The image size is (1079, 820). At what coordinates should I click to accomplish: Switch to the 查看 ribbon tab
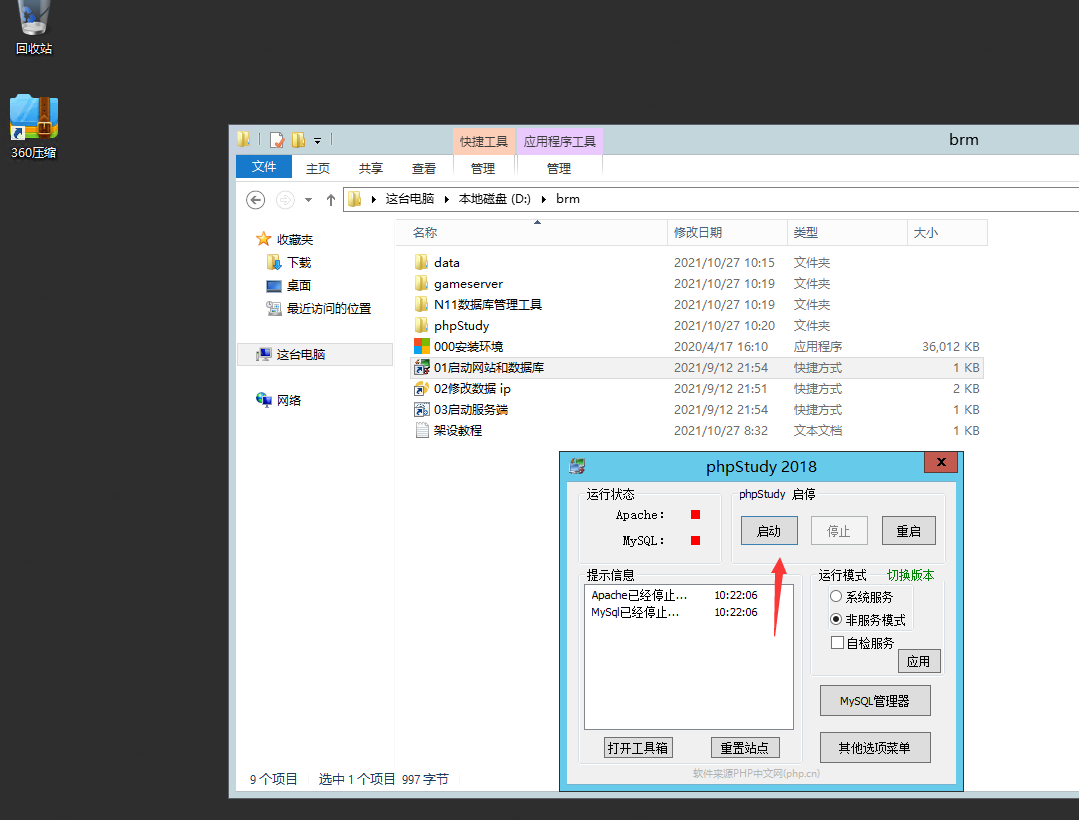(x=424, y=168)
